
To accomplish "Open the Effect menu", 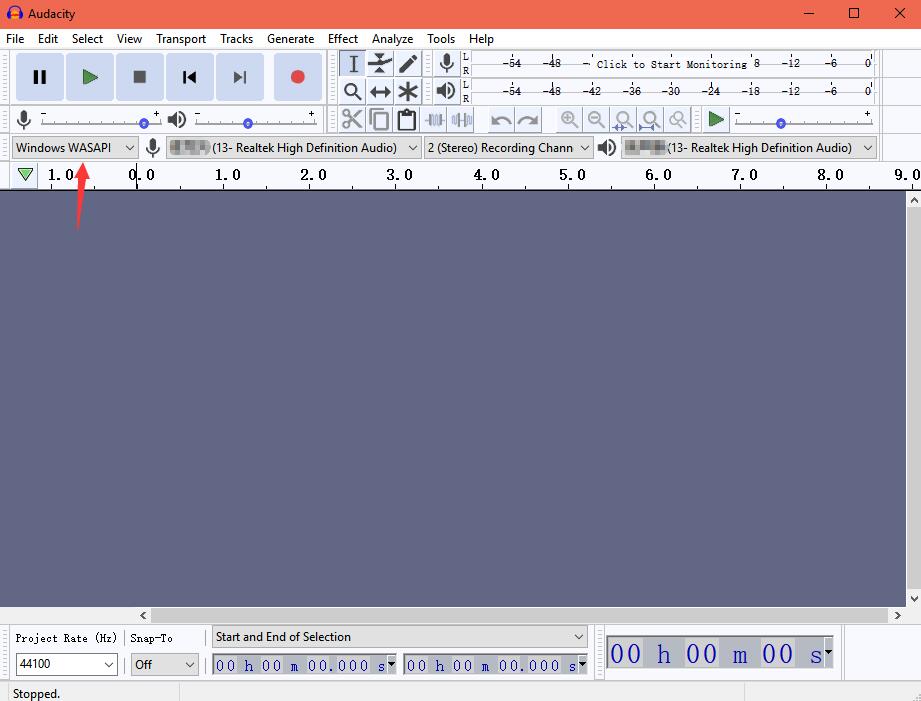I will pos(343,39).
